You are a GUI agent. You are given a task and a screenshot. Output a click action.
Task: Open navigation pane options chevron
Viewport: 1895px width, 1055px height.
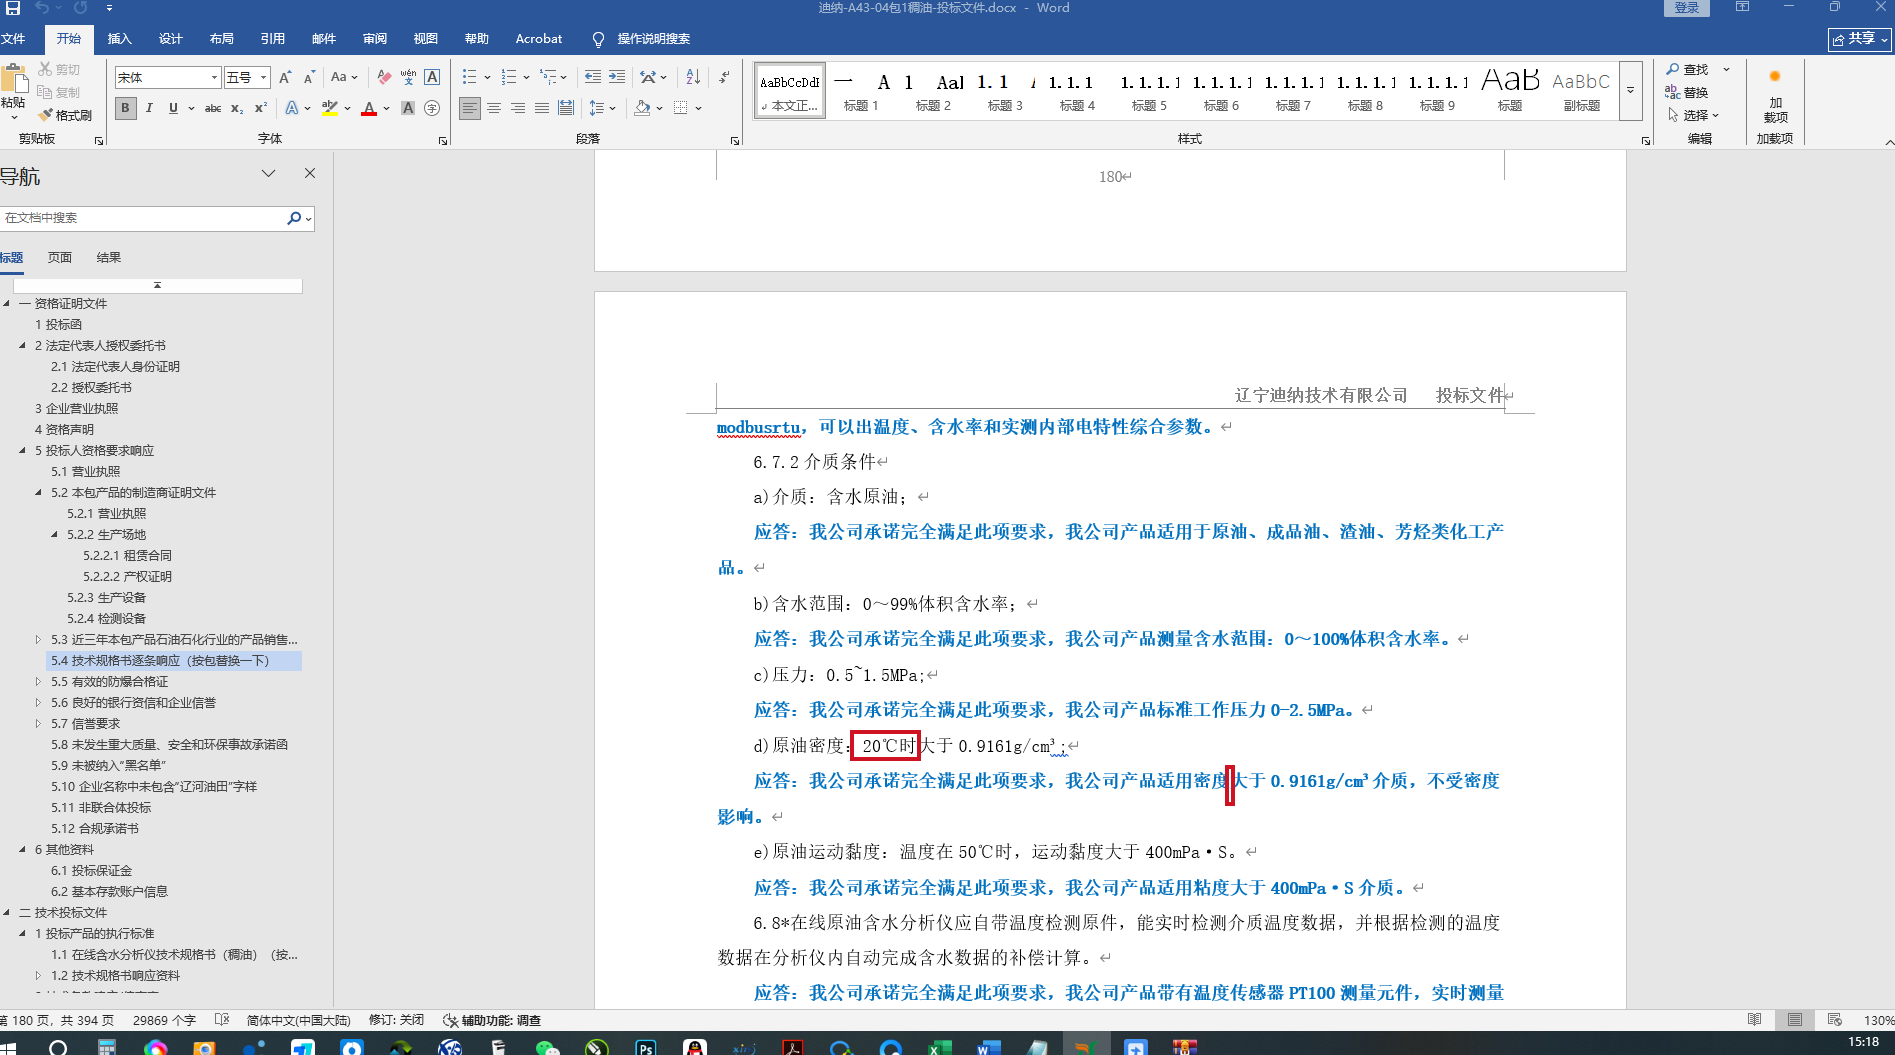coord(268,174)
